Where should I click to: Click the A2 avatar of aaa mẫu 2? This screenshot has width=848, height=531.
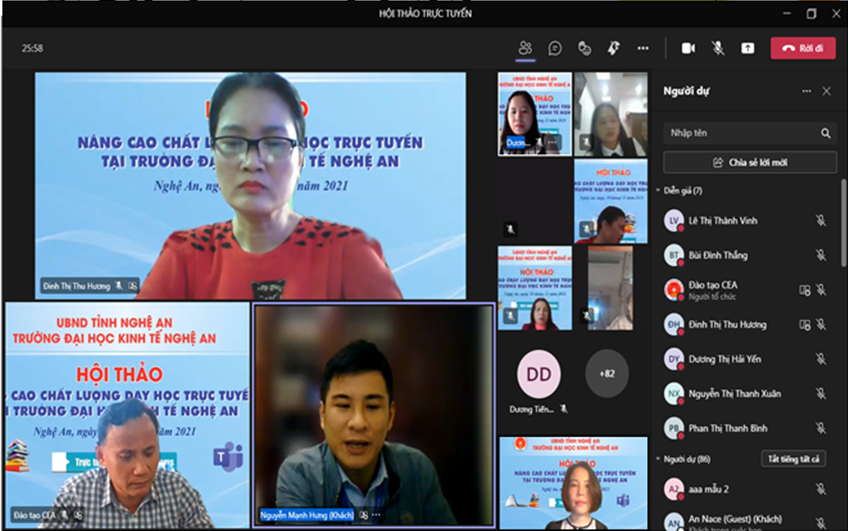click(x=674, y=489)
